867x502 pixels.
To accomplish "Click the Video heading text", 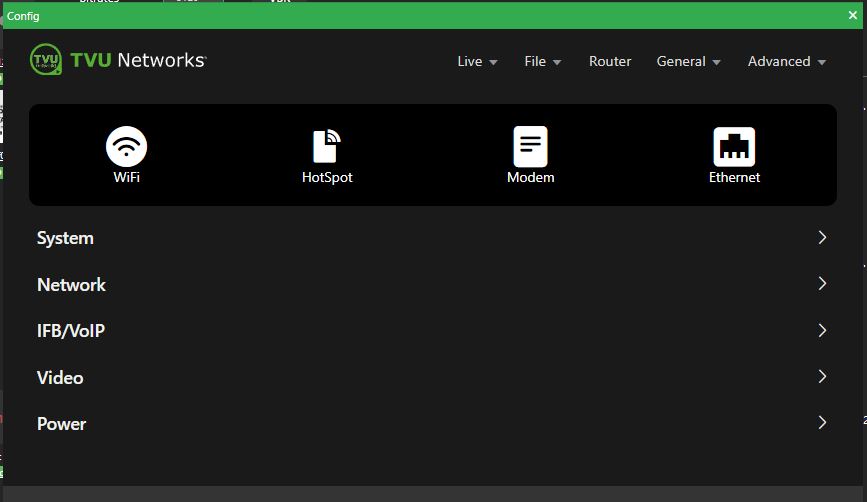I will (60, 378).
